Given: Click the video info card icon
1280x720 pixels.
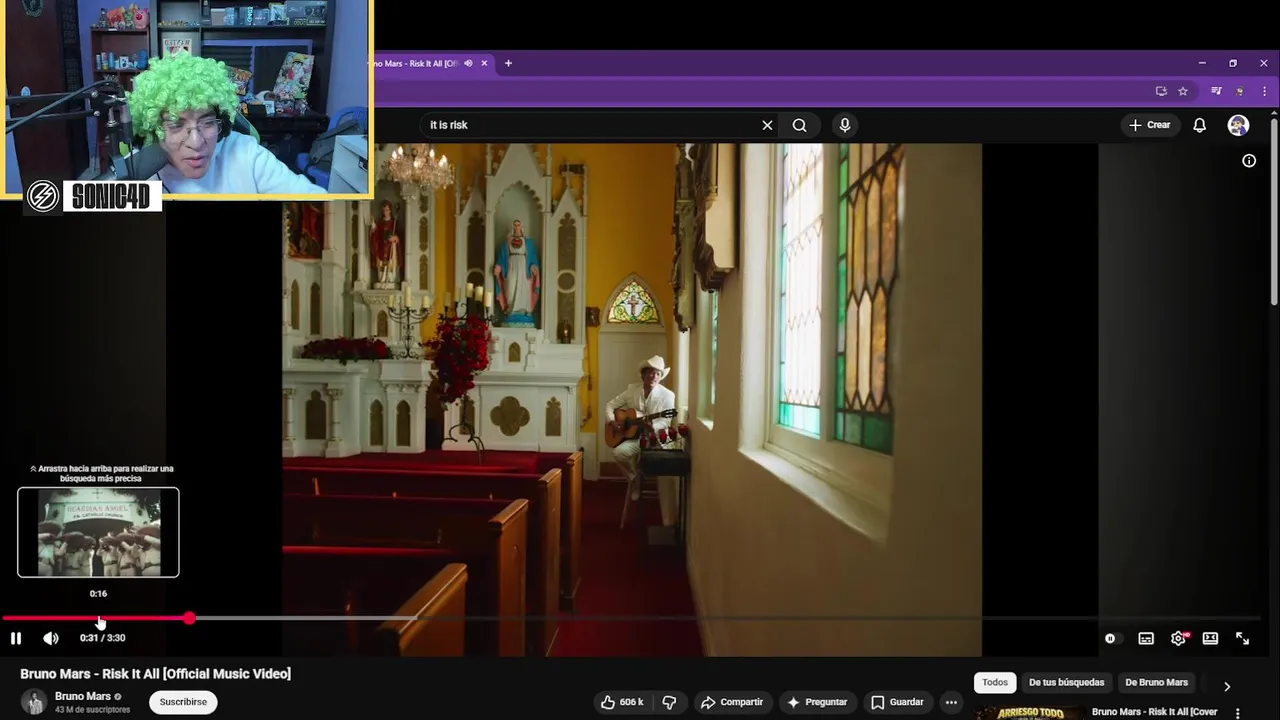Looking at the screenshot, I should pos(1249,161).
